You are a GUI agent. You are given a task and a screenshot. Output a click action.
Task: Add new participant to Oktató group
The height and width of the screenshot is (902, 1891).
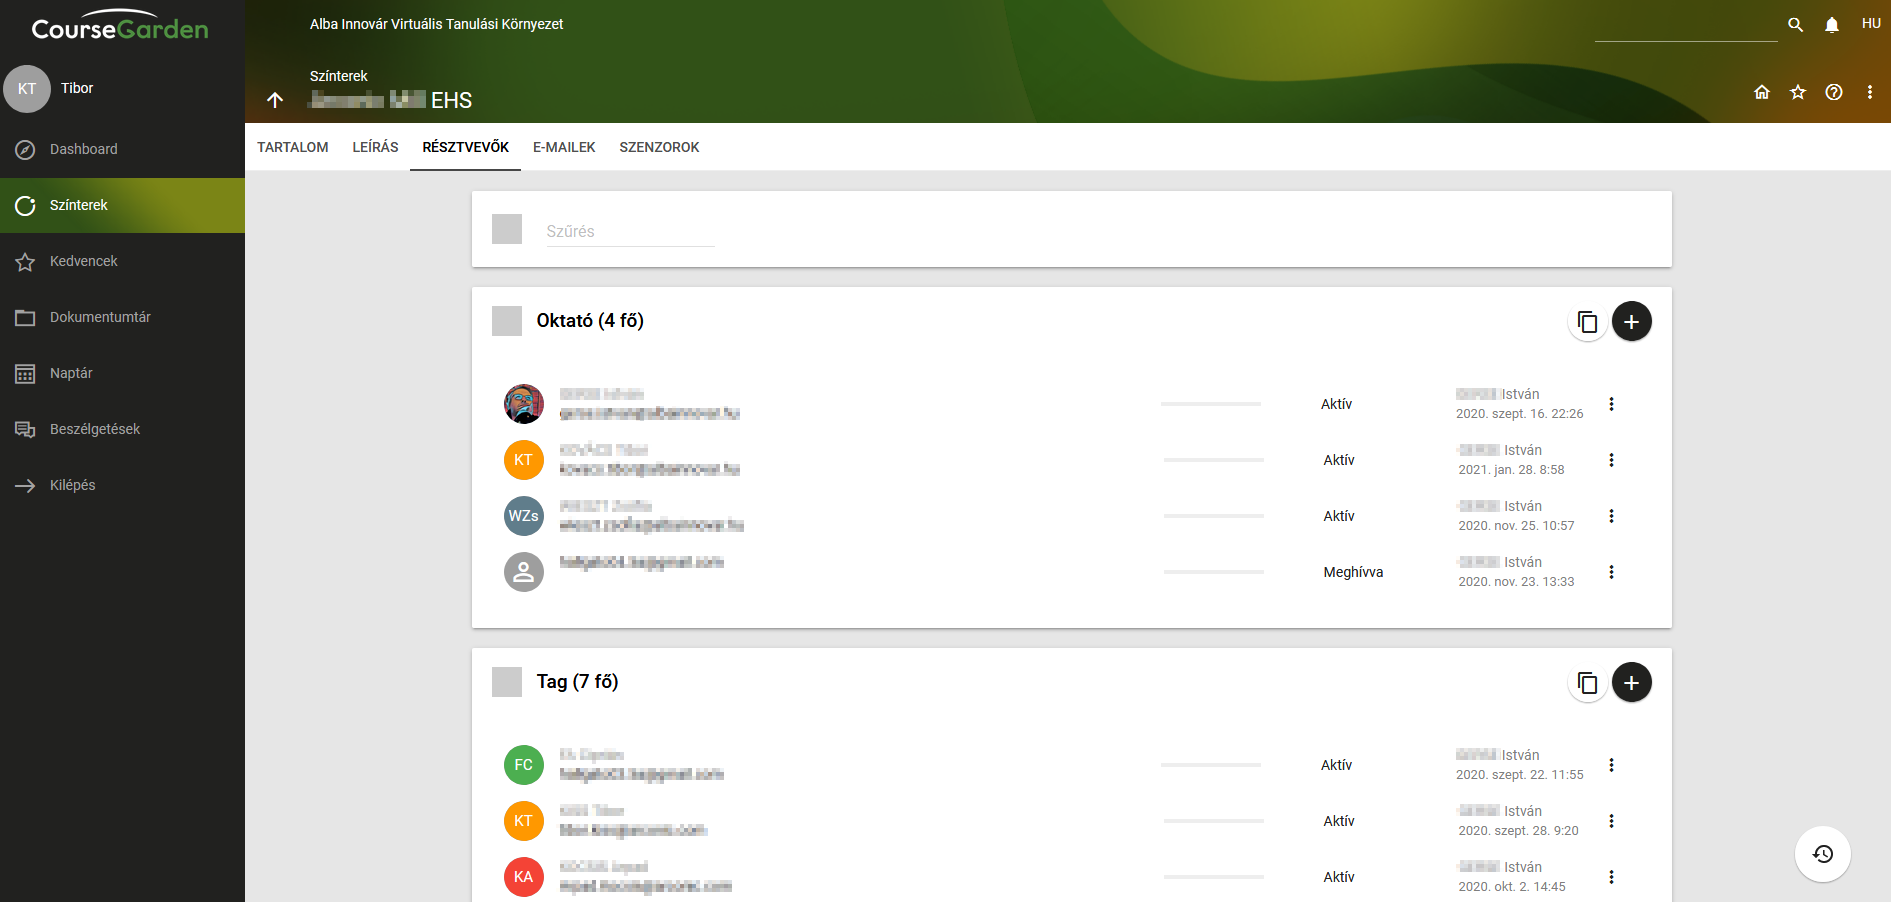click(x=1631, y=322)
